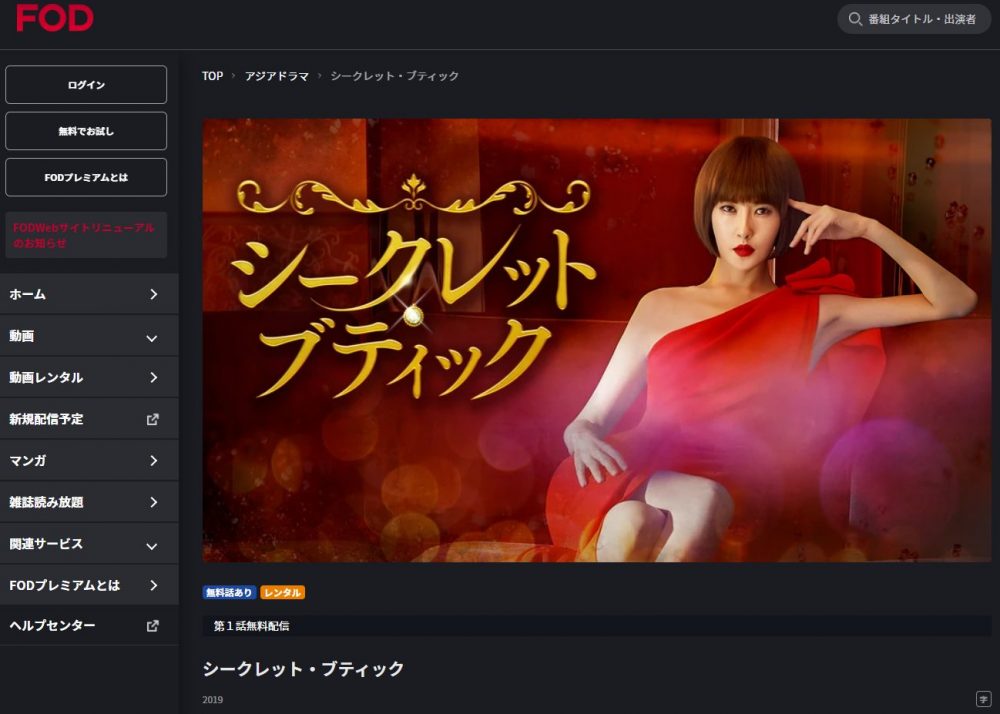
Task: Click the external link icon for ヘルプセンター
Action: pyautogui.click(x=152, y=626)
